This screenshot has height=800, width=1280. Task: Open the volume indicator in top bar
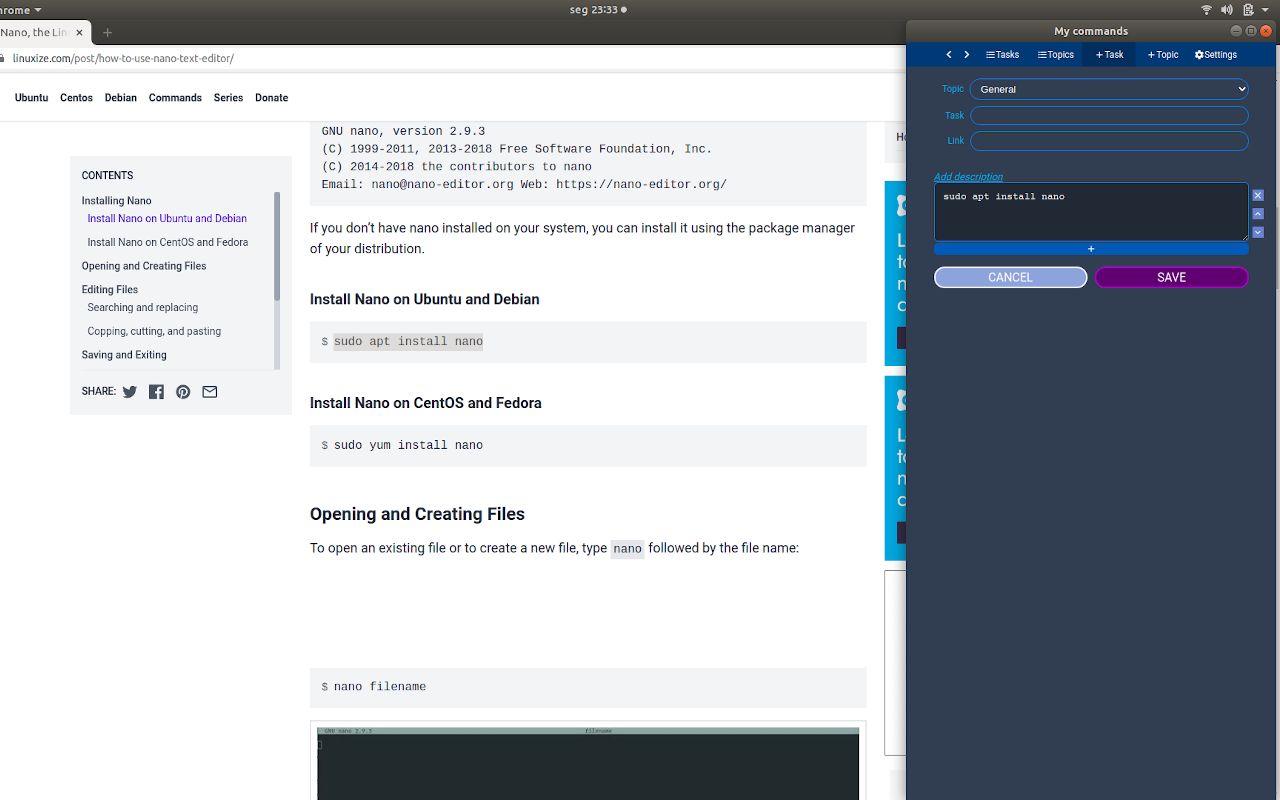[x=1228, y=9]
